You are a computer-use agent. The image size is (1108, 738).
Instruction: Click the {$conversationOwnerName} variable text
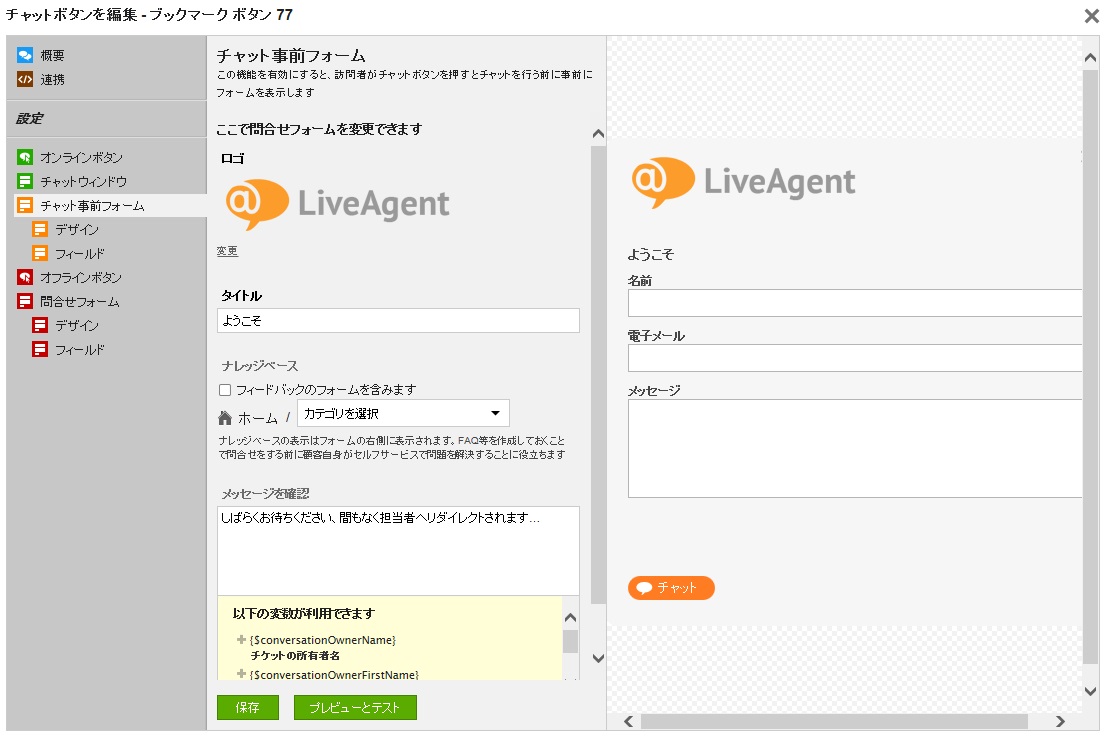coord(322,640)
